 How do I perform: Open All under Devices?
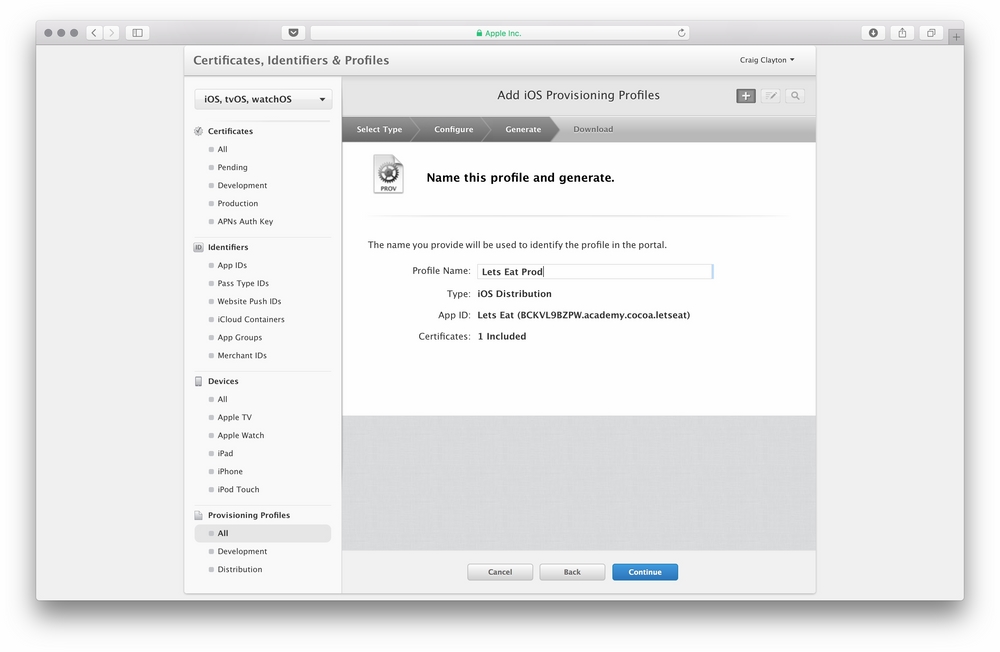(x=222, y=399)
